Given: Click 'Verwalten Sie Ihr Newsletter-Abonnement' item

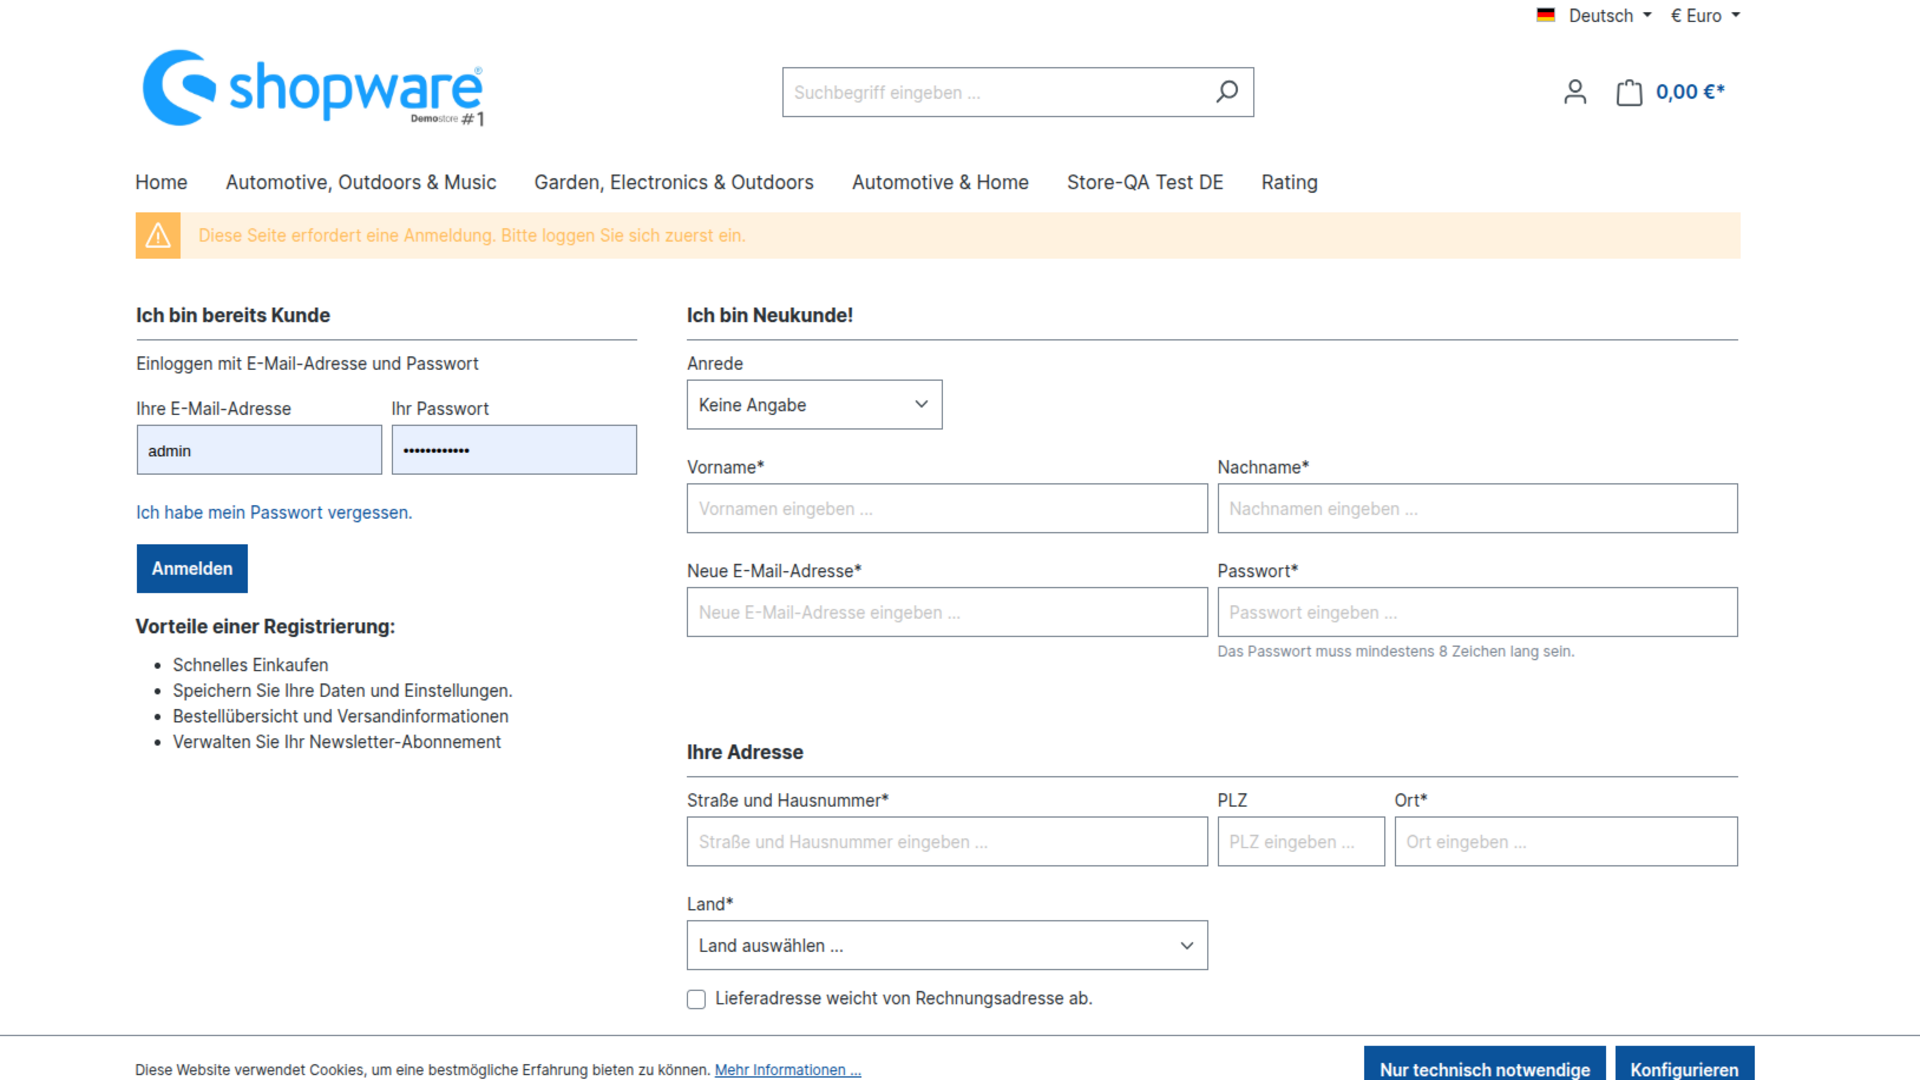Looking at the screenshot, I should (x=337, y=742).
